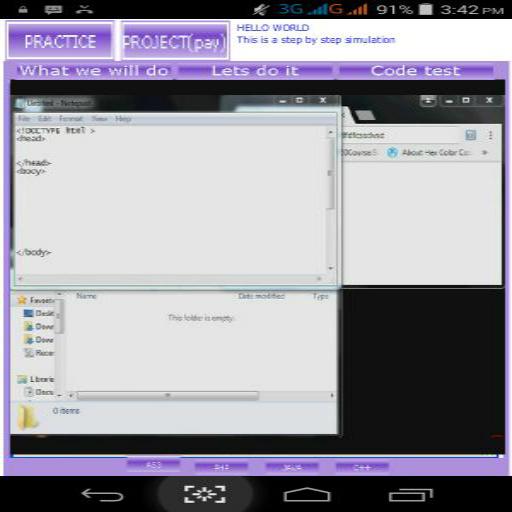This screenshot has width=512, height=512.
Task: Open the recent apps navigation icon
Action: [411, 495]
